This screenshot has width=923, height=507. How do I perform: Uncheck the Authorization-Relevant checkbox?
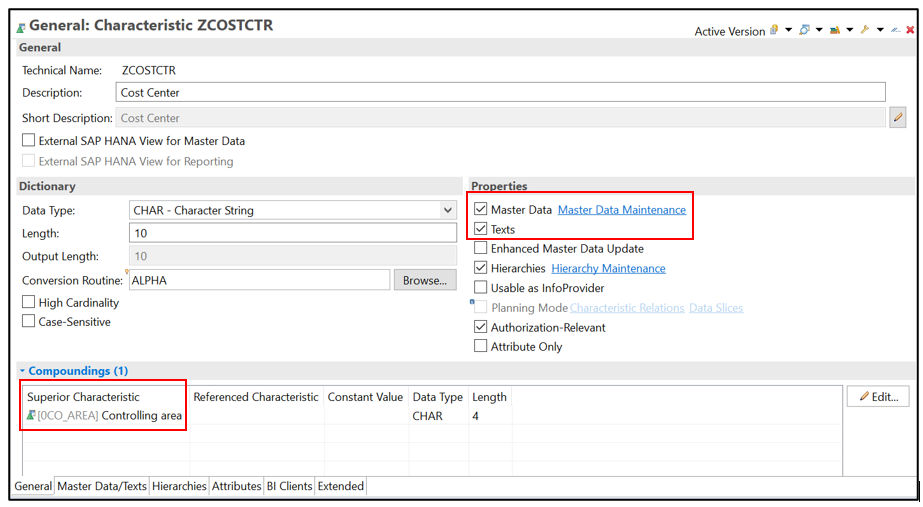click(x=480, y=327)
